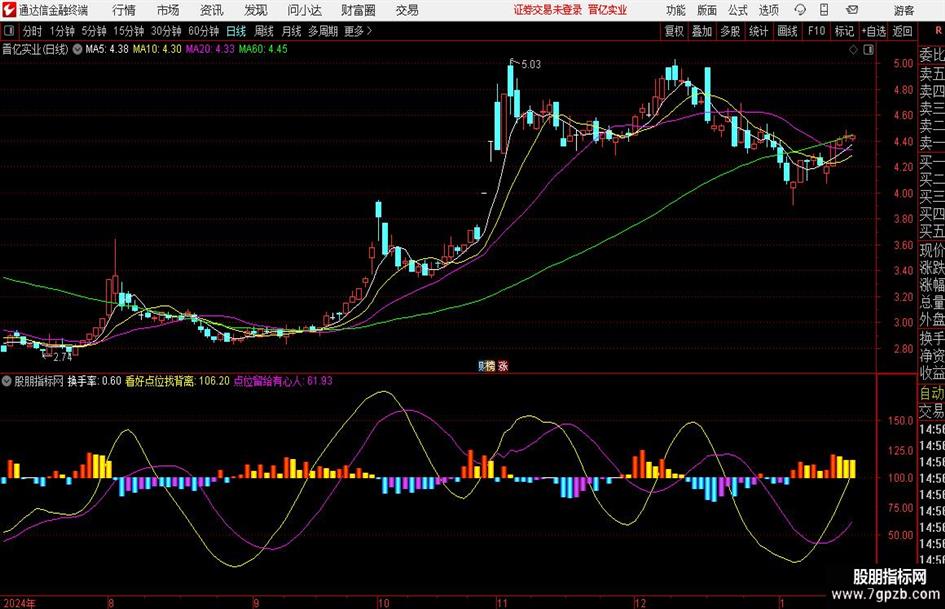The height and width of the screenshot is (609, 945).
Task: Click the MA60: 4.45 label
Action: 263,49
